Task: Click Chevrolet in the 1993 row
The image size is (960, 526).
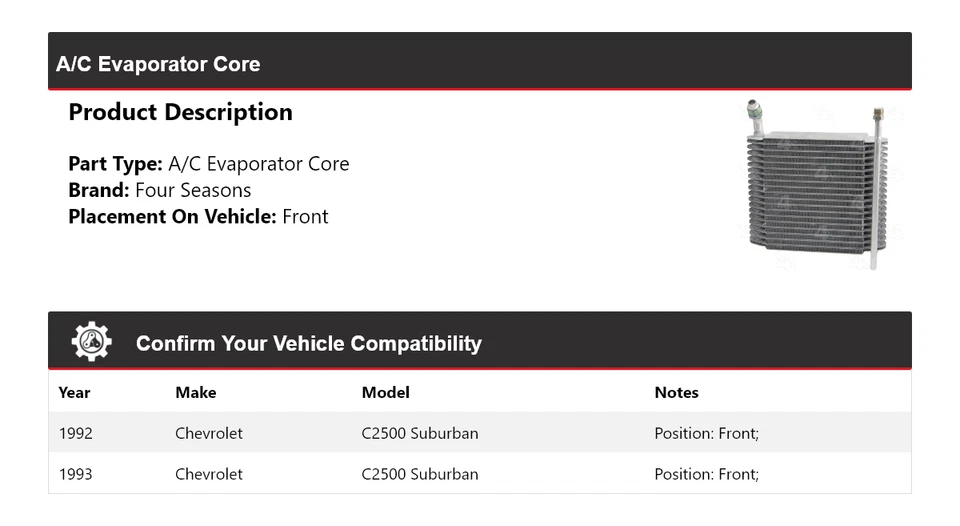Action: coord(208,474)
